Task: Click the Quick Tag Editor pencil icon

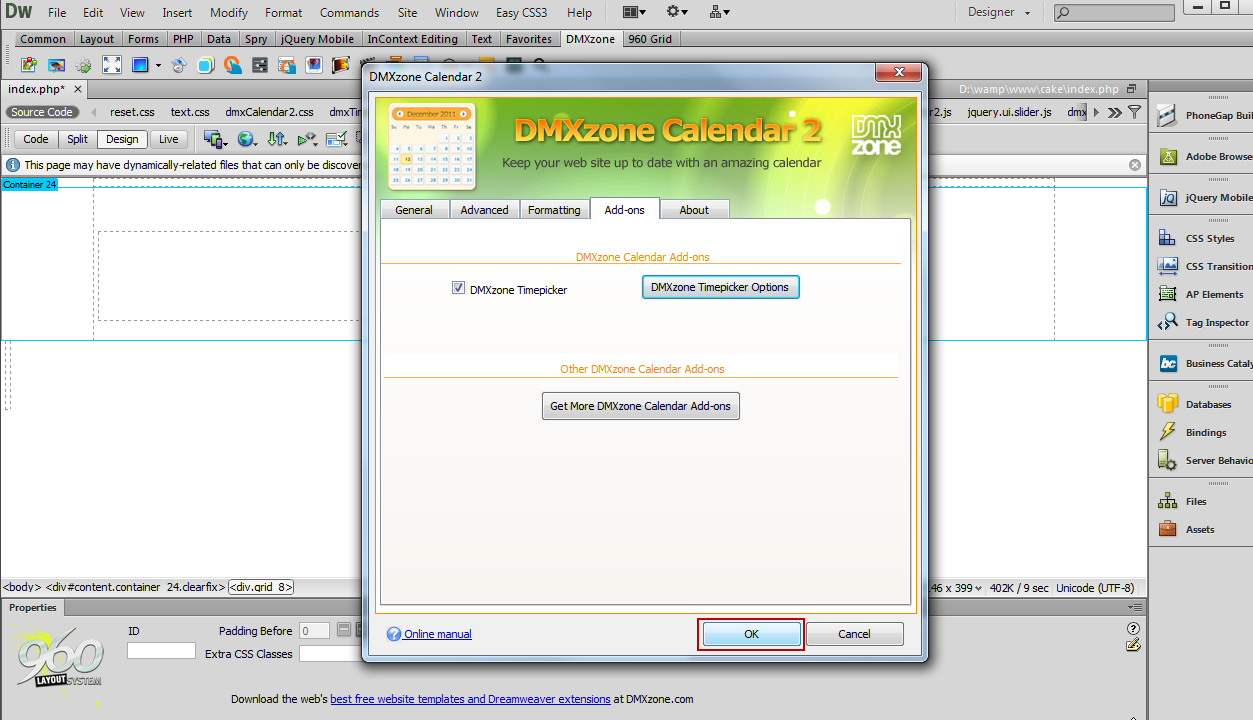Action: [x=1133, y=645]
